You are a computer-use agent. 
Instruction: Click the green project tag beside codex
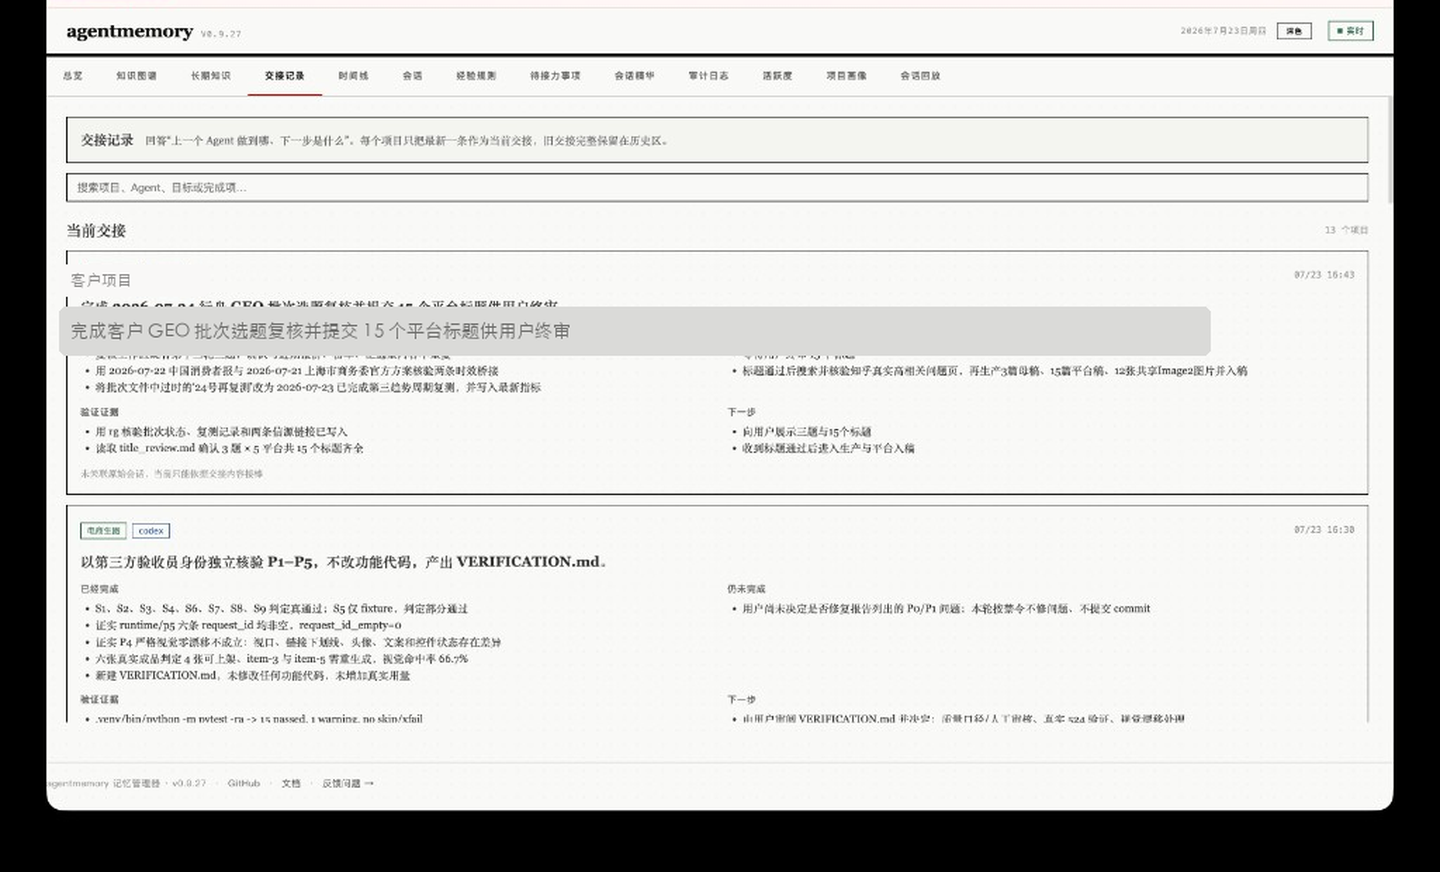pyautogui.click(x=103, y=531)
